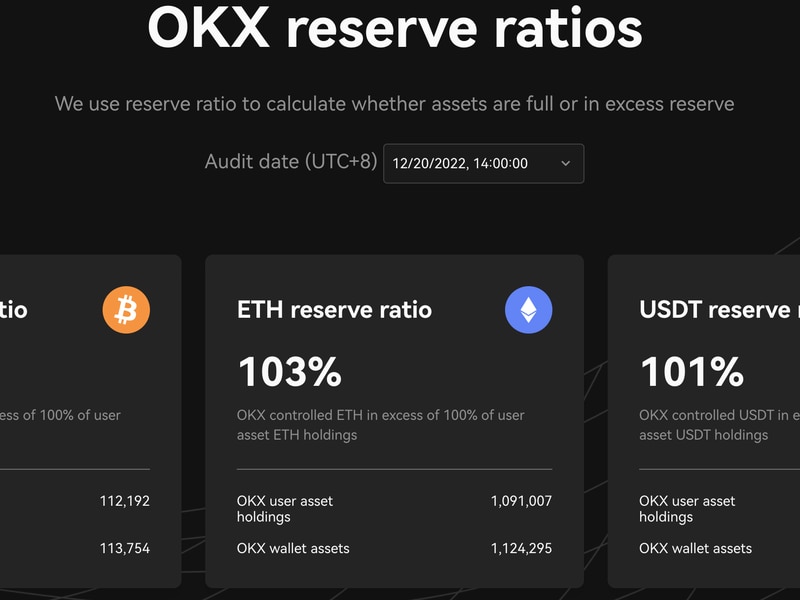Click the reserve ratio explanation subtitle
This screenshot has height=600, width=800.
pos(394,104)
